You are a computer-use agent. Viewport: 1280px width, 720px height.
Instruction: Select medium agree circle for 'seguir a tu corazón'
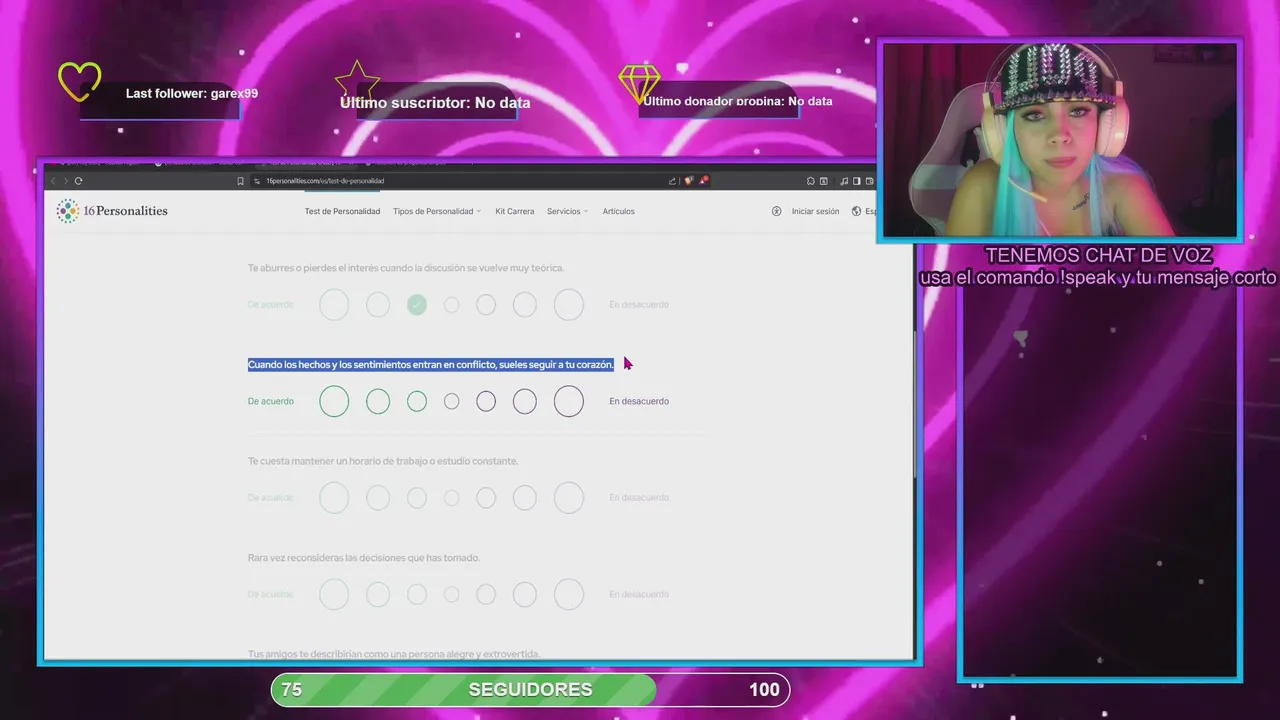pyautogui.click(x=378, y=401)
